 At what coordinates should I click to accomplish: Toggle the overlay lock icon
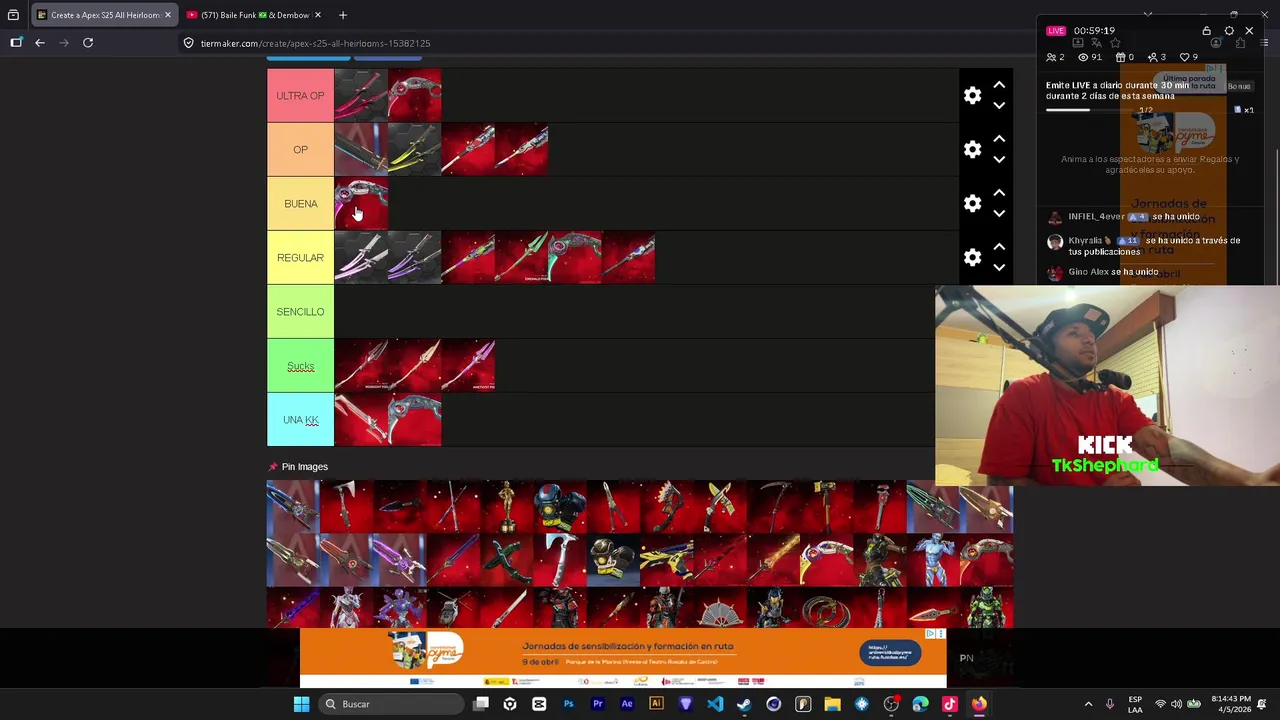tap(1206, 31)
